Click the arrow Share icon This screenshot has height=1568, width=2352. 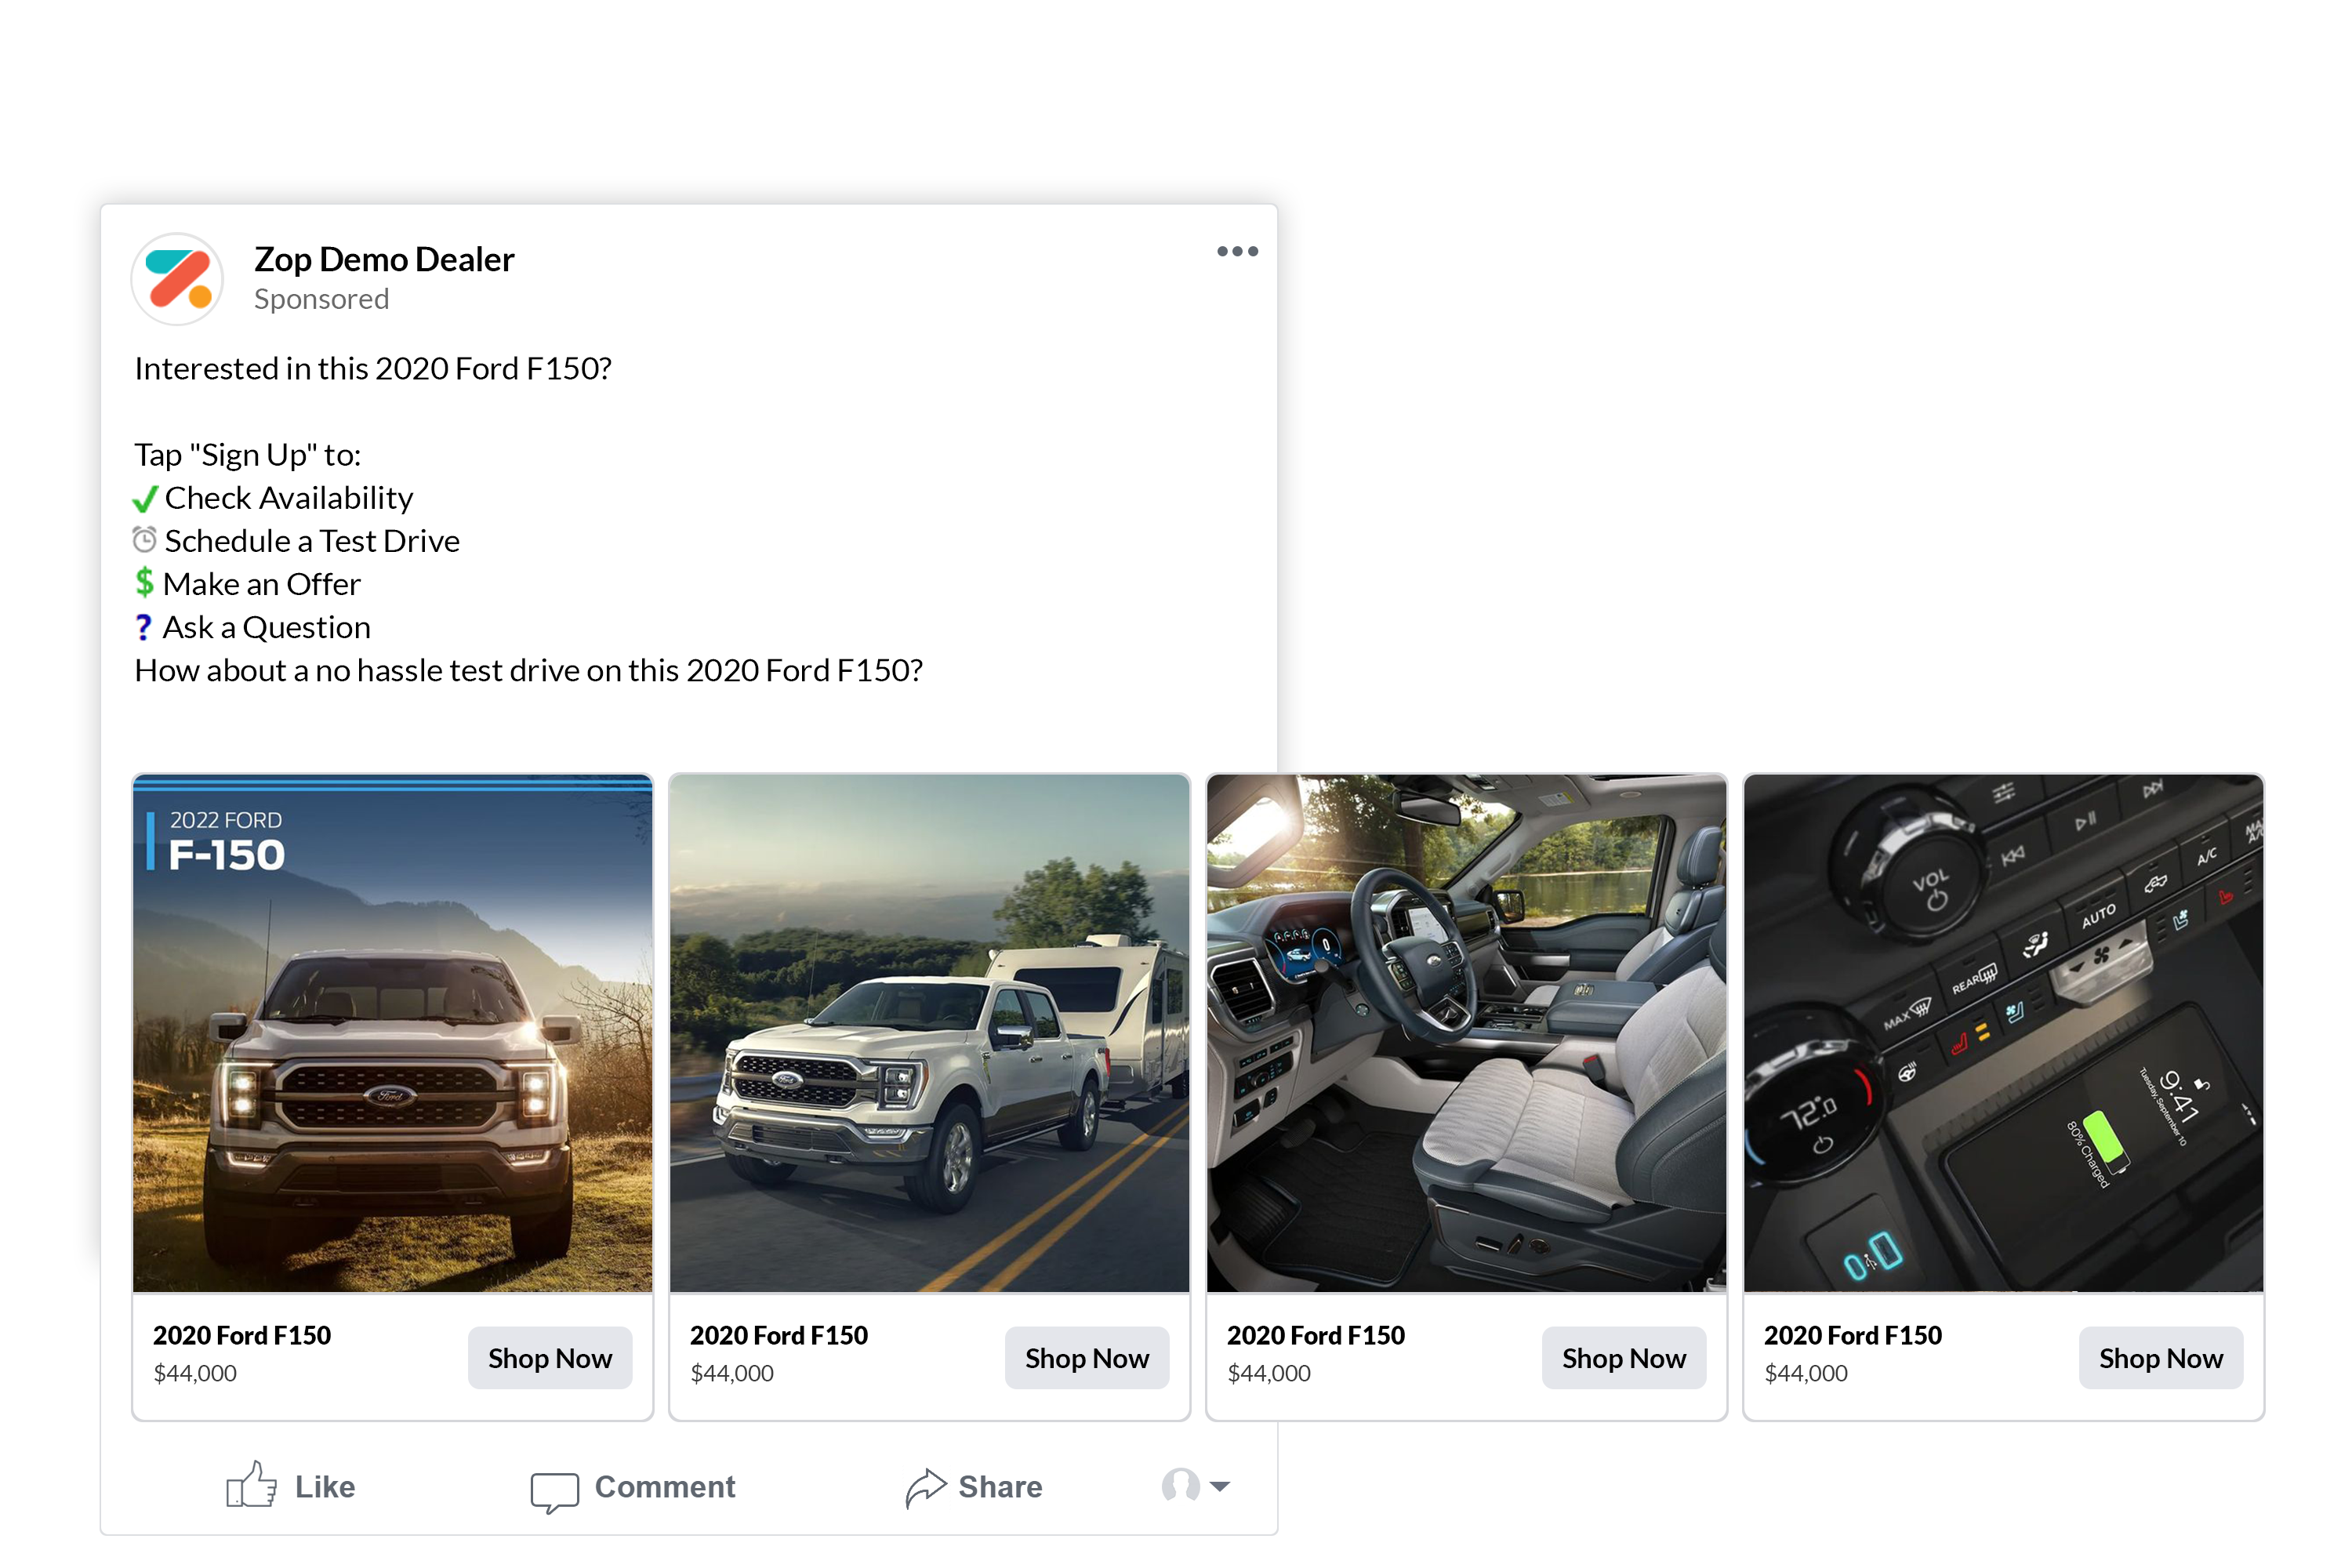(925, 1487)
